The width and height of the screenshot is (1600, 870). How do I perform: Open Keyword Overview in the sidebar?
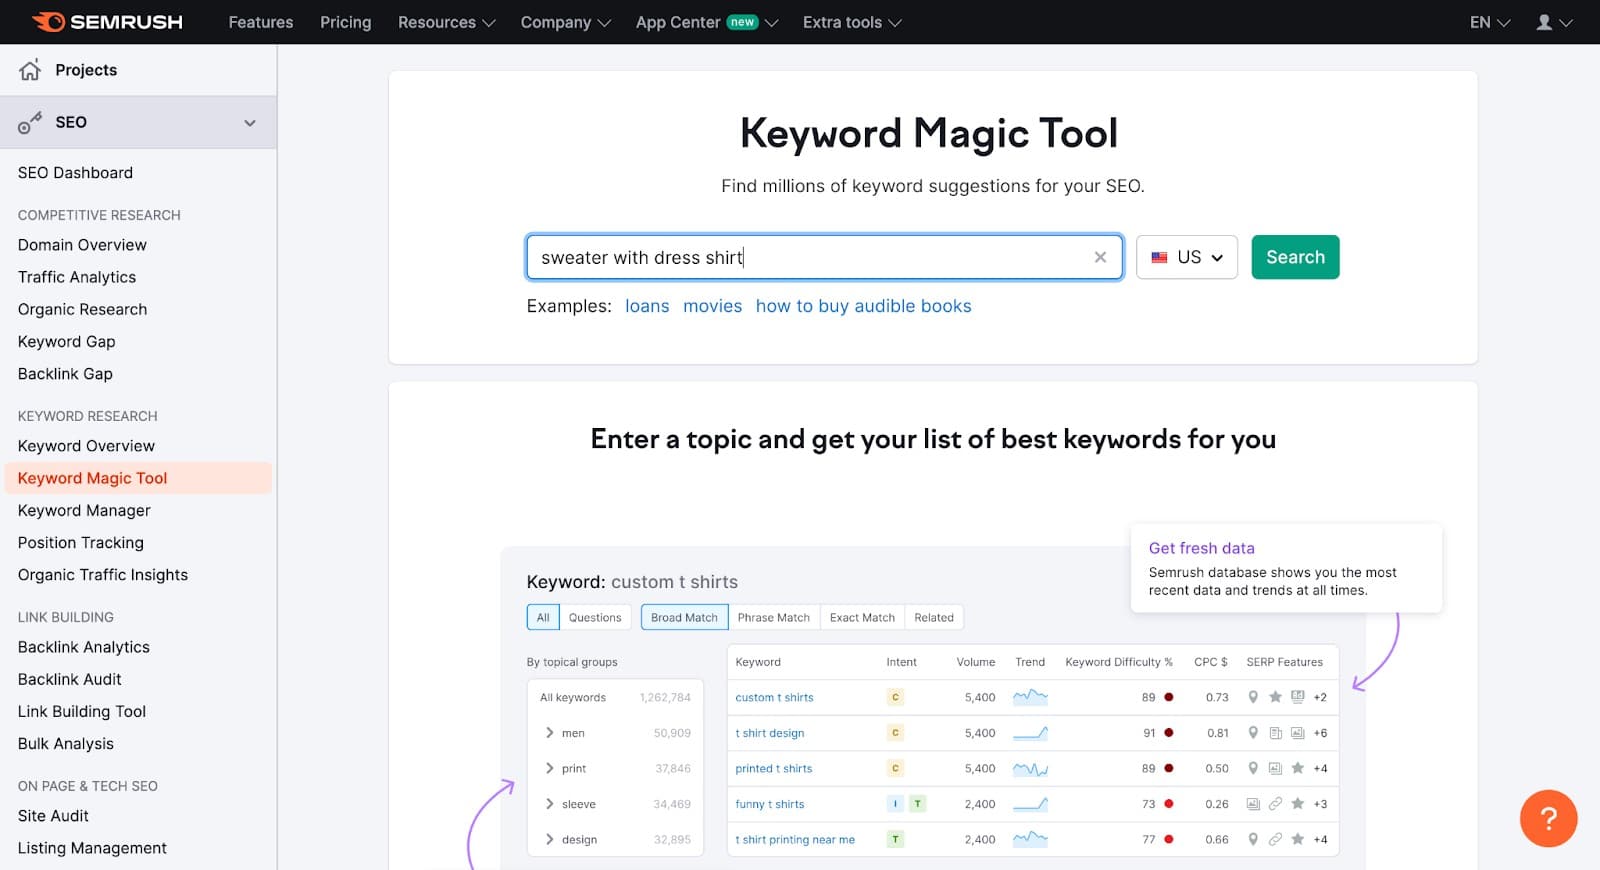pyautogui.click(x=86, y=446)
